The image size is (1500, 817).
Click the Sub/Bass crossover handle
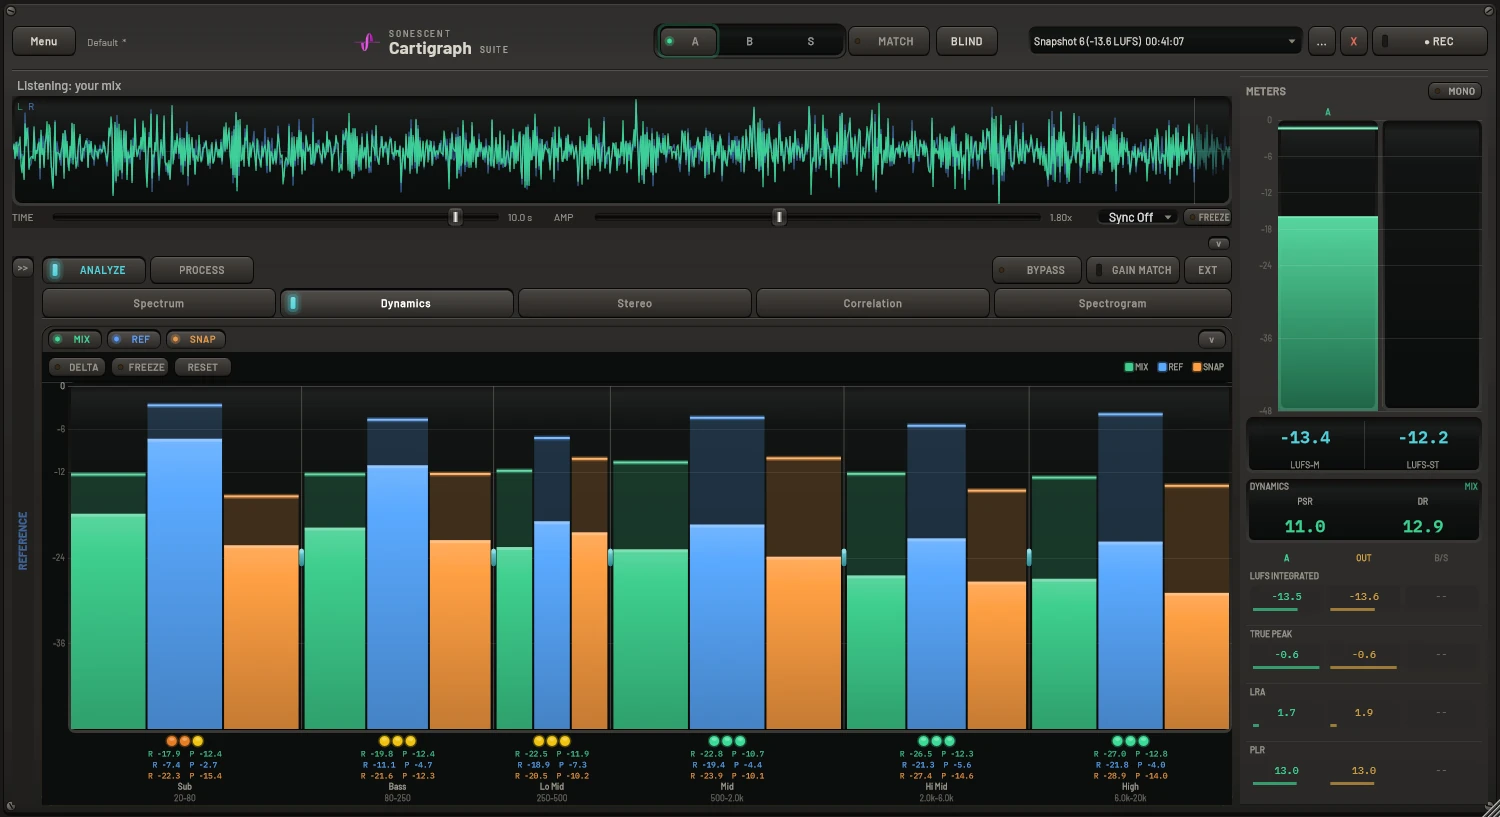(x=301, y=557)
